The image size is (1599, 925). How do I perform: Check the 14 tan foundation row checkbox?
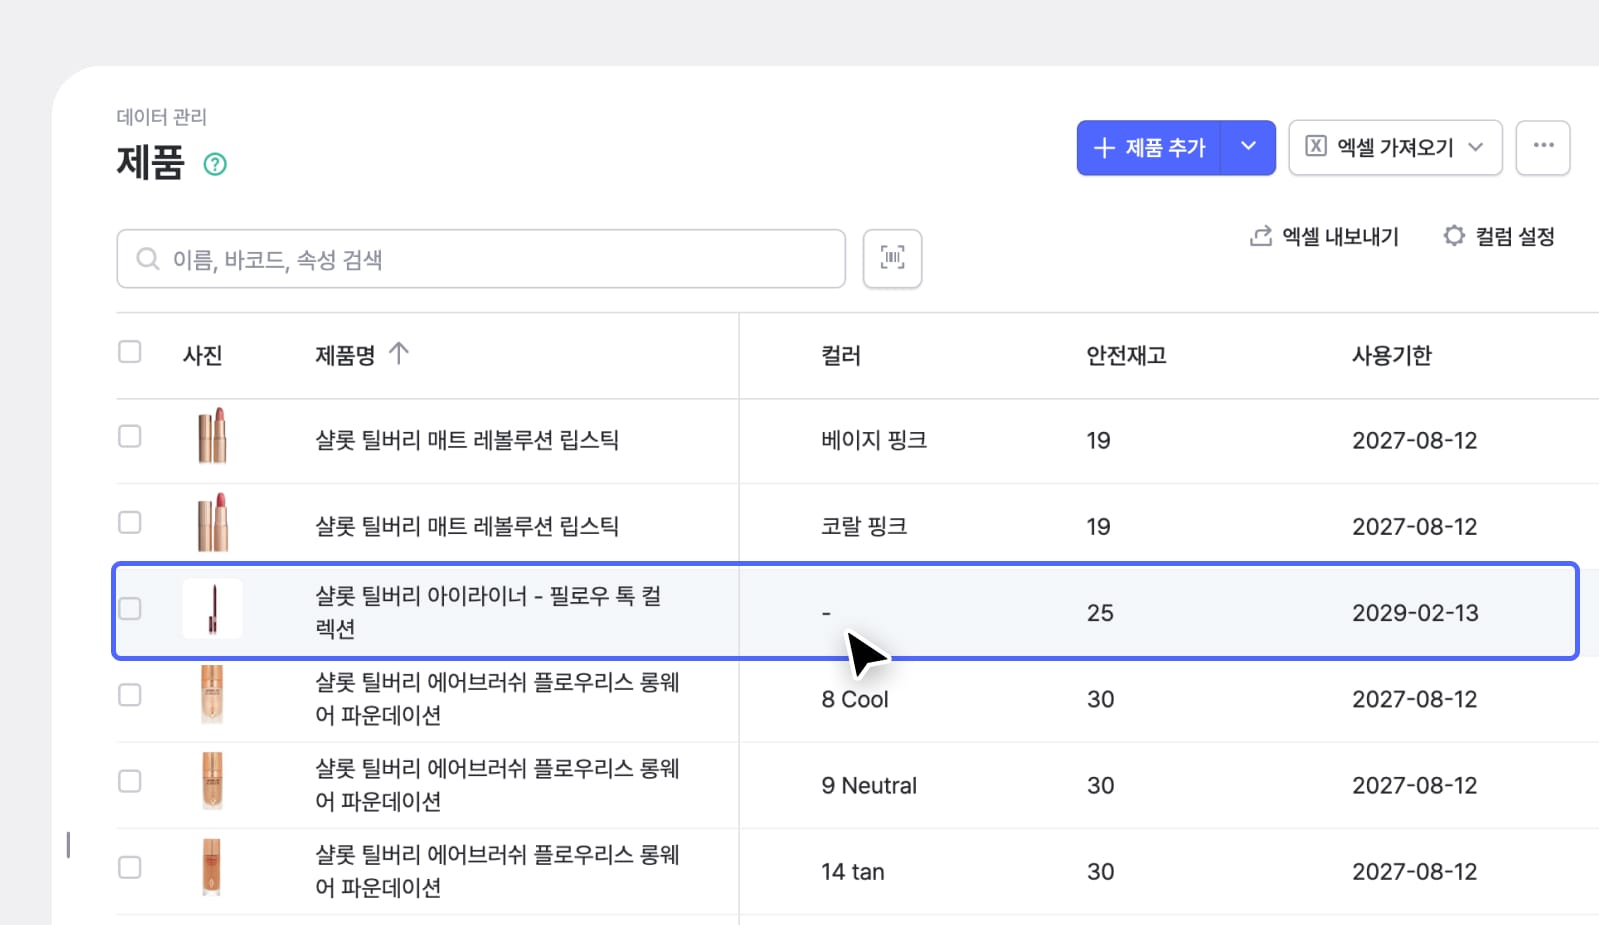130,867
